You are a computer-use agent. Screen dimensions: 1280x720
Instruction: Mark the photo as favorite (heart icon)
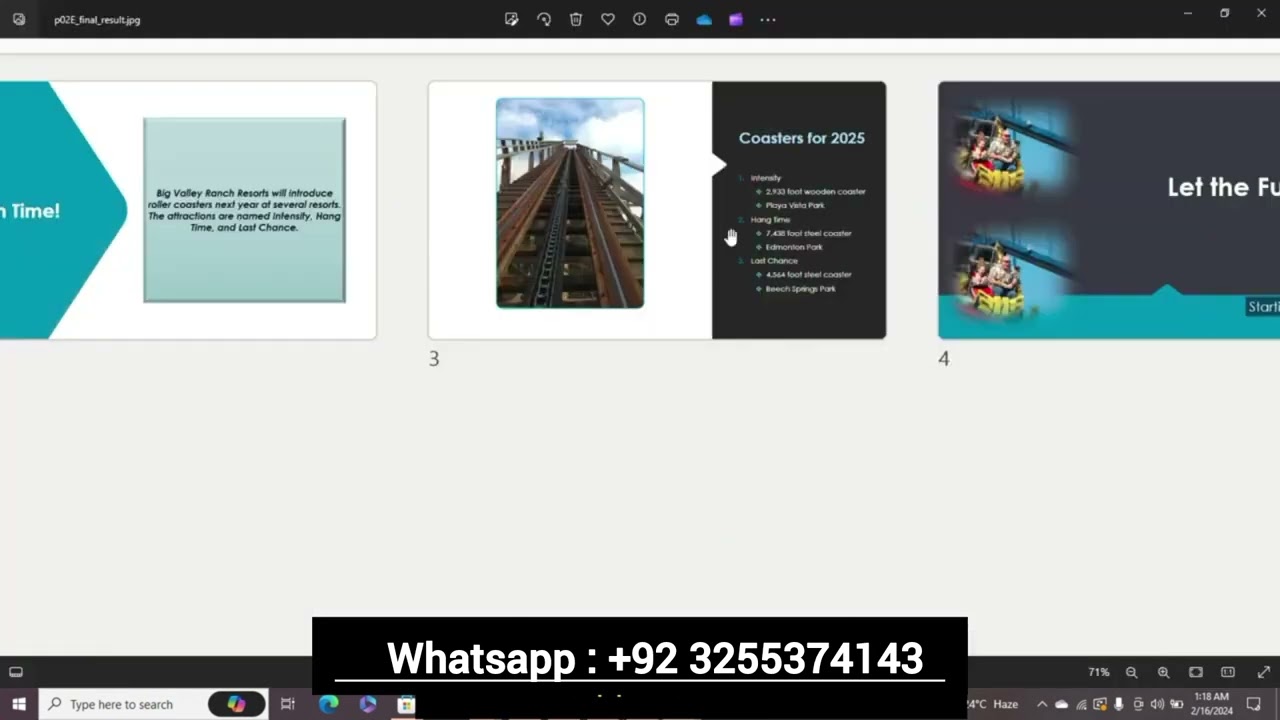point(608,19)
